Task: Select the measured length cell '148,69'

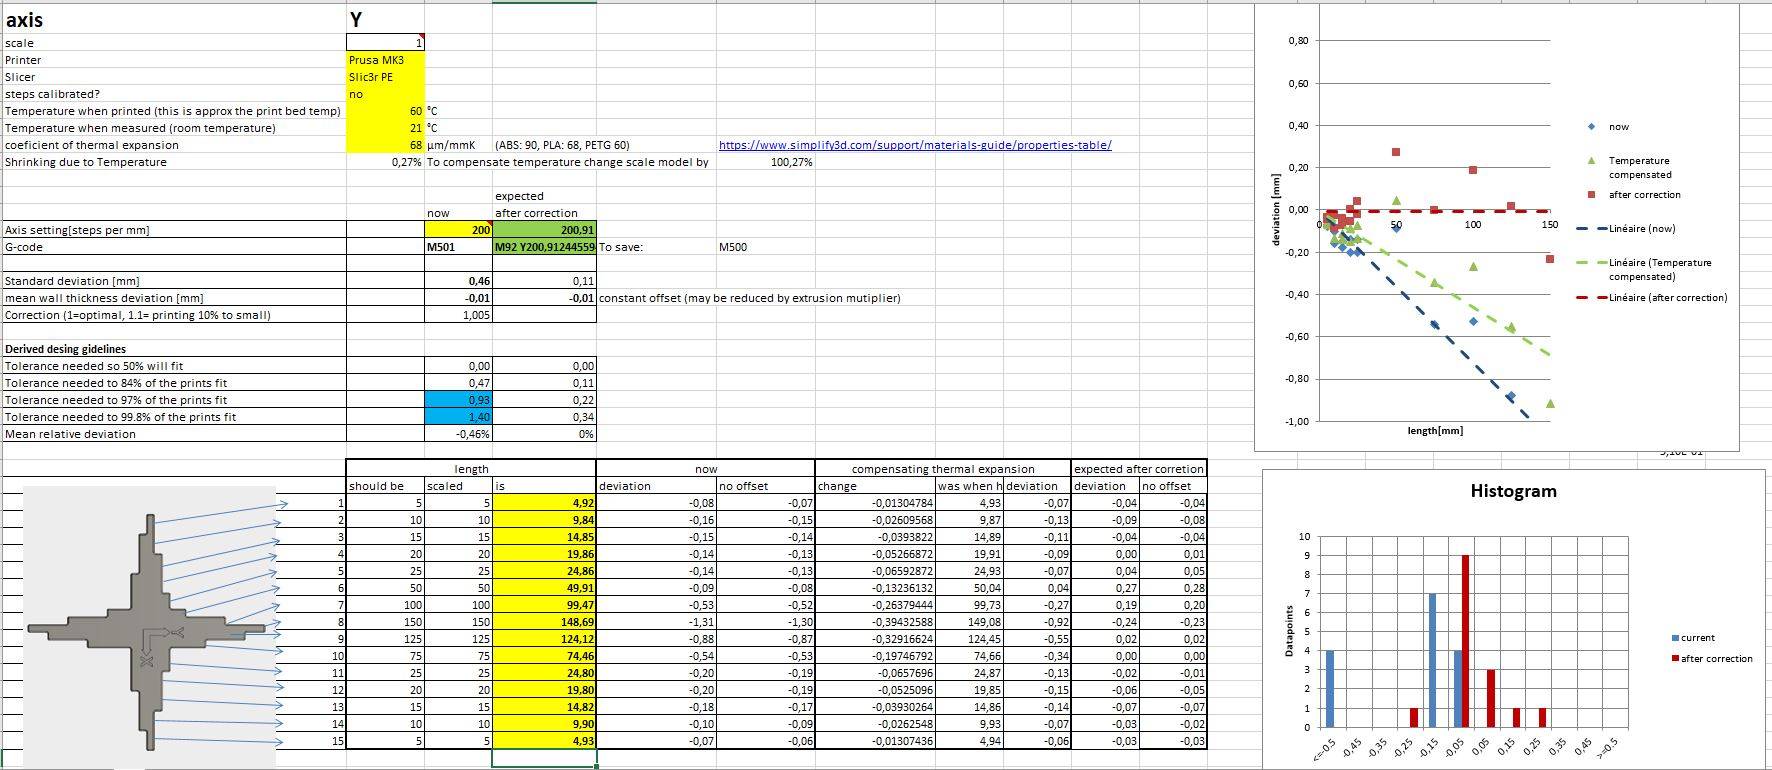Action: [x=544, y=622]
